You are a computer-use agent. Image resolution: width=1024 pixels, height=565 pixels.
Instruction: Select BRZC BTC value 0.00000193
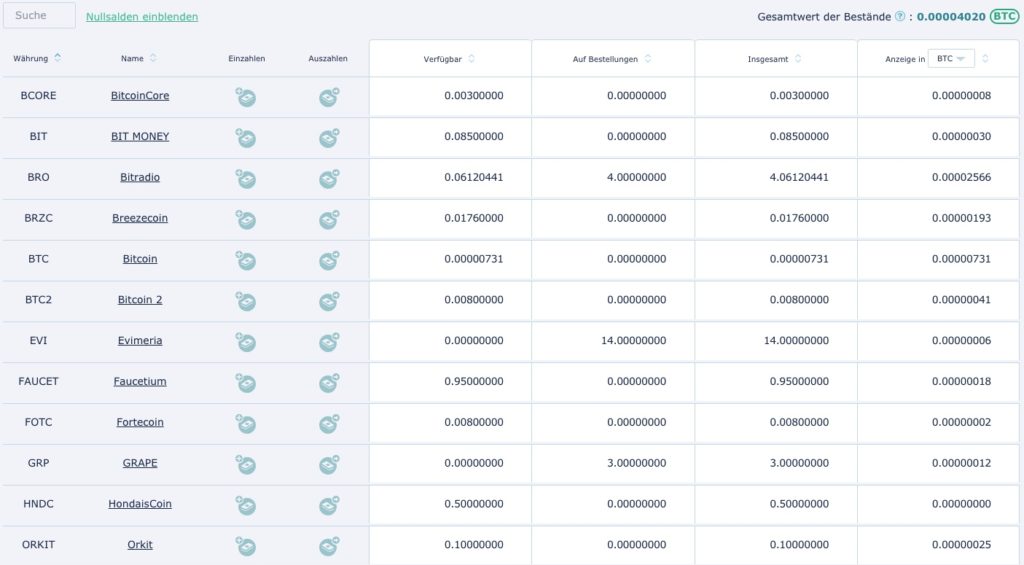coord(961,218)
